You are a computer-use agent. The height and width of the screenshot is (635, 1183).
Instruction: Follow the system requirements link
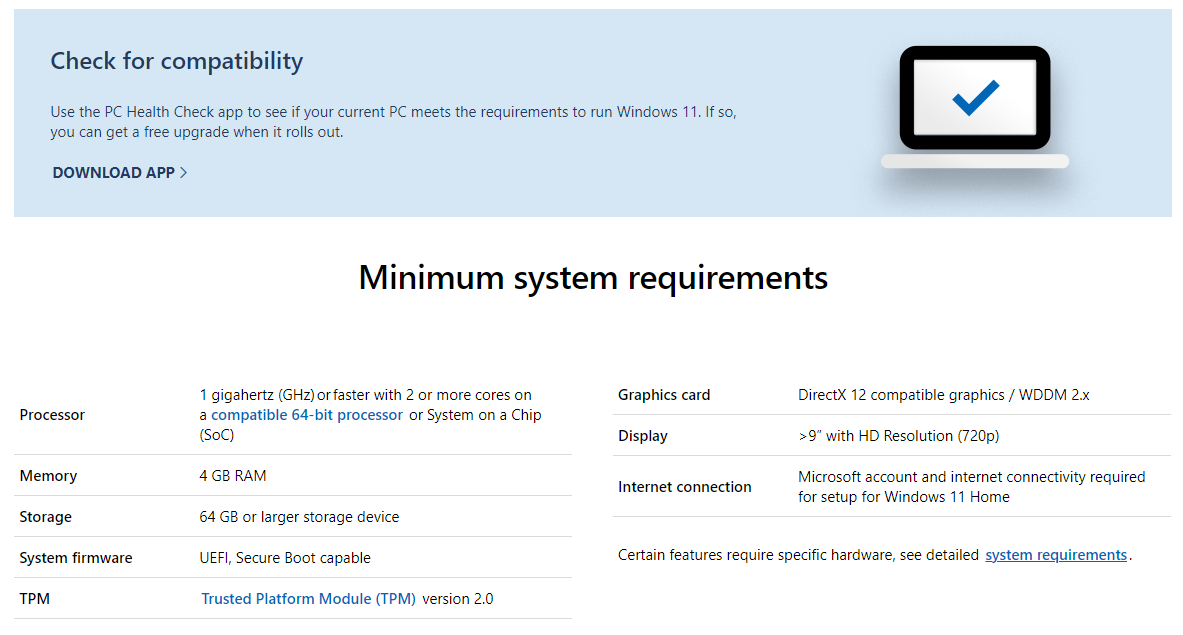1056,555
